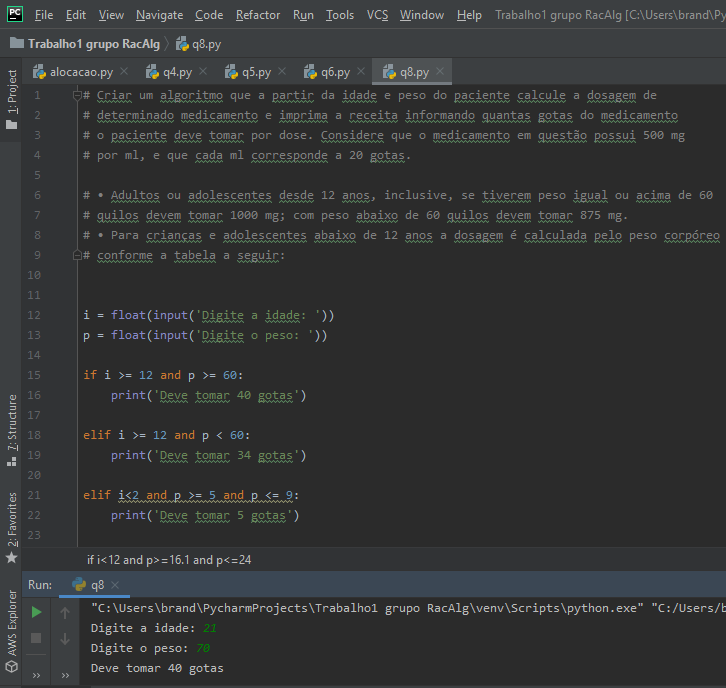Click 'elif i >= 12 and p < 60:' line
726x688 pixels.
click(x=167, y=435)
